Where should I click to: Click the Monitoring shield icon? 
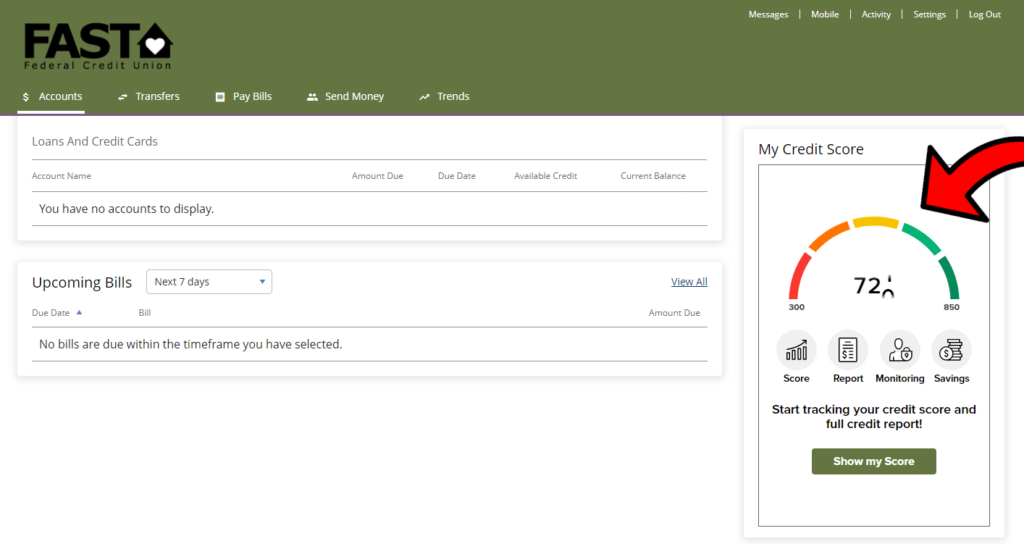pos(899,350)
